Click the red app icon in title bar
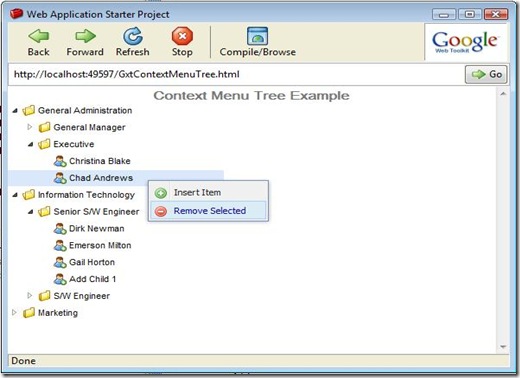520x378 pixels. pyautogui.click(x=16, y=14)
